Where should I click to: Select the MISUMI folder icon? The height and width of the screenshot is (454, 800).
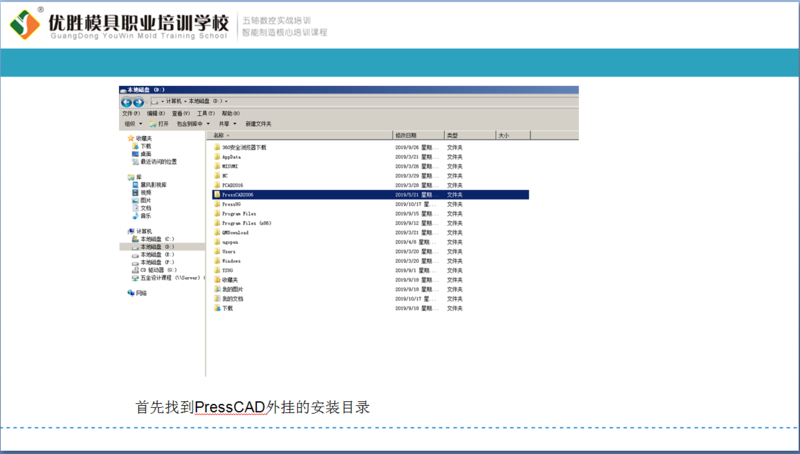pos(217,166)
